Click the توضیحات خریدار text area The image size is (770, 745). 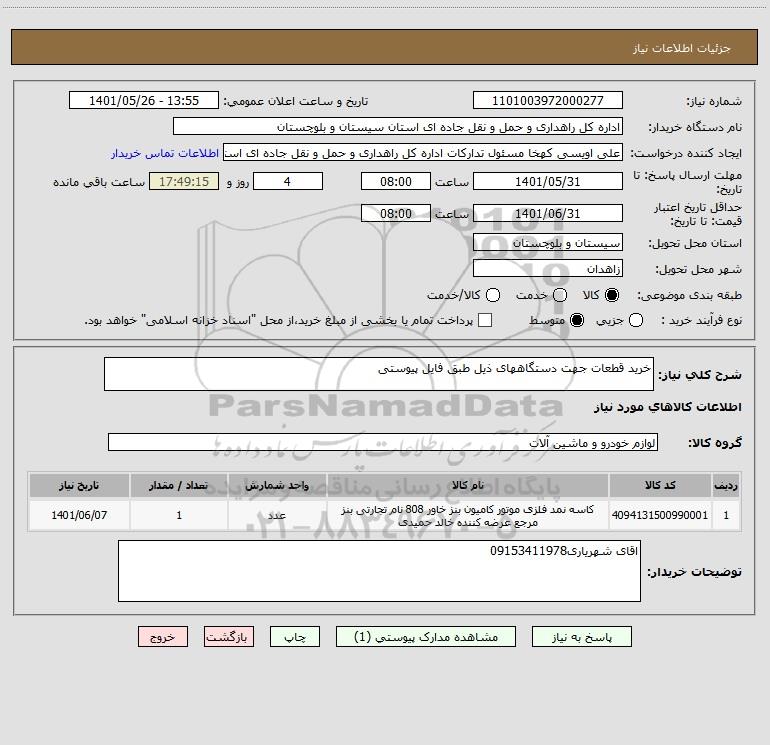[x=379, y=571]
